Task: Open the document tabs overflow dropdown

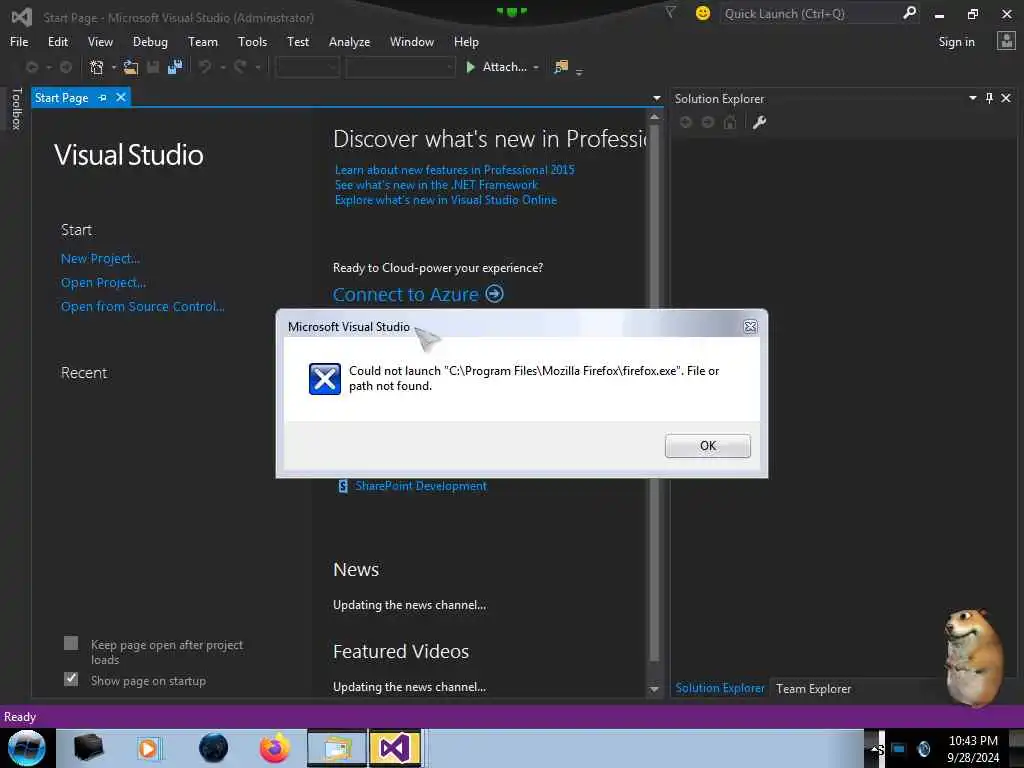Action: [x=656, y=99]
